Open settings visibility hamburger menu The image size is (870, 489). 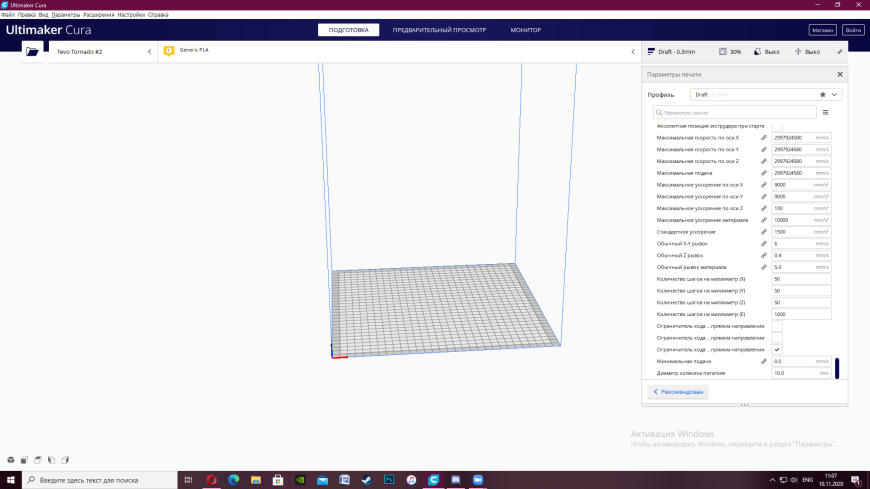coord(826,113)
